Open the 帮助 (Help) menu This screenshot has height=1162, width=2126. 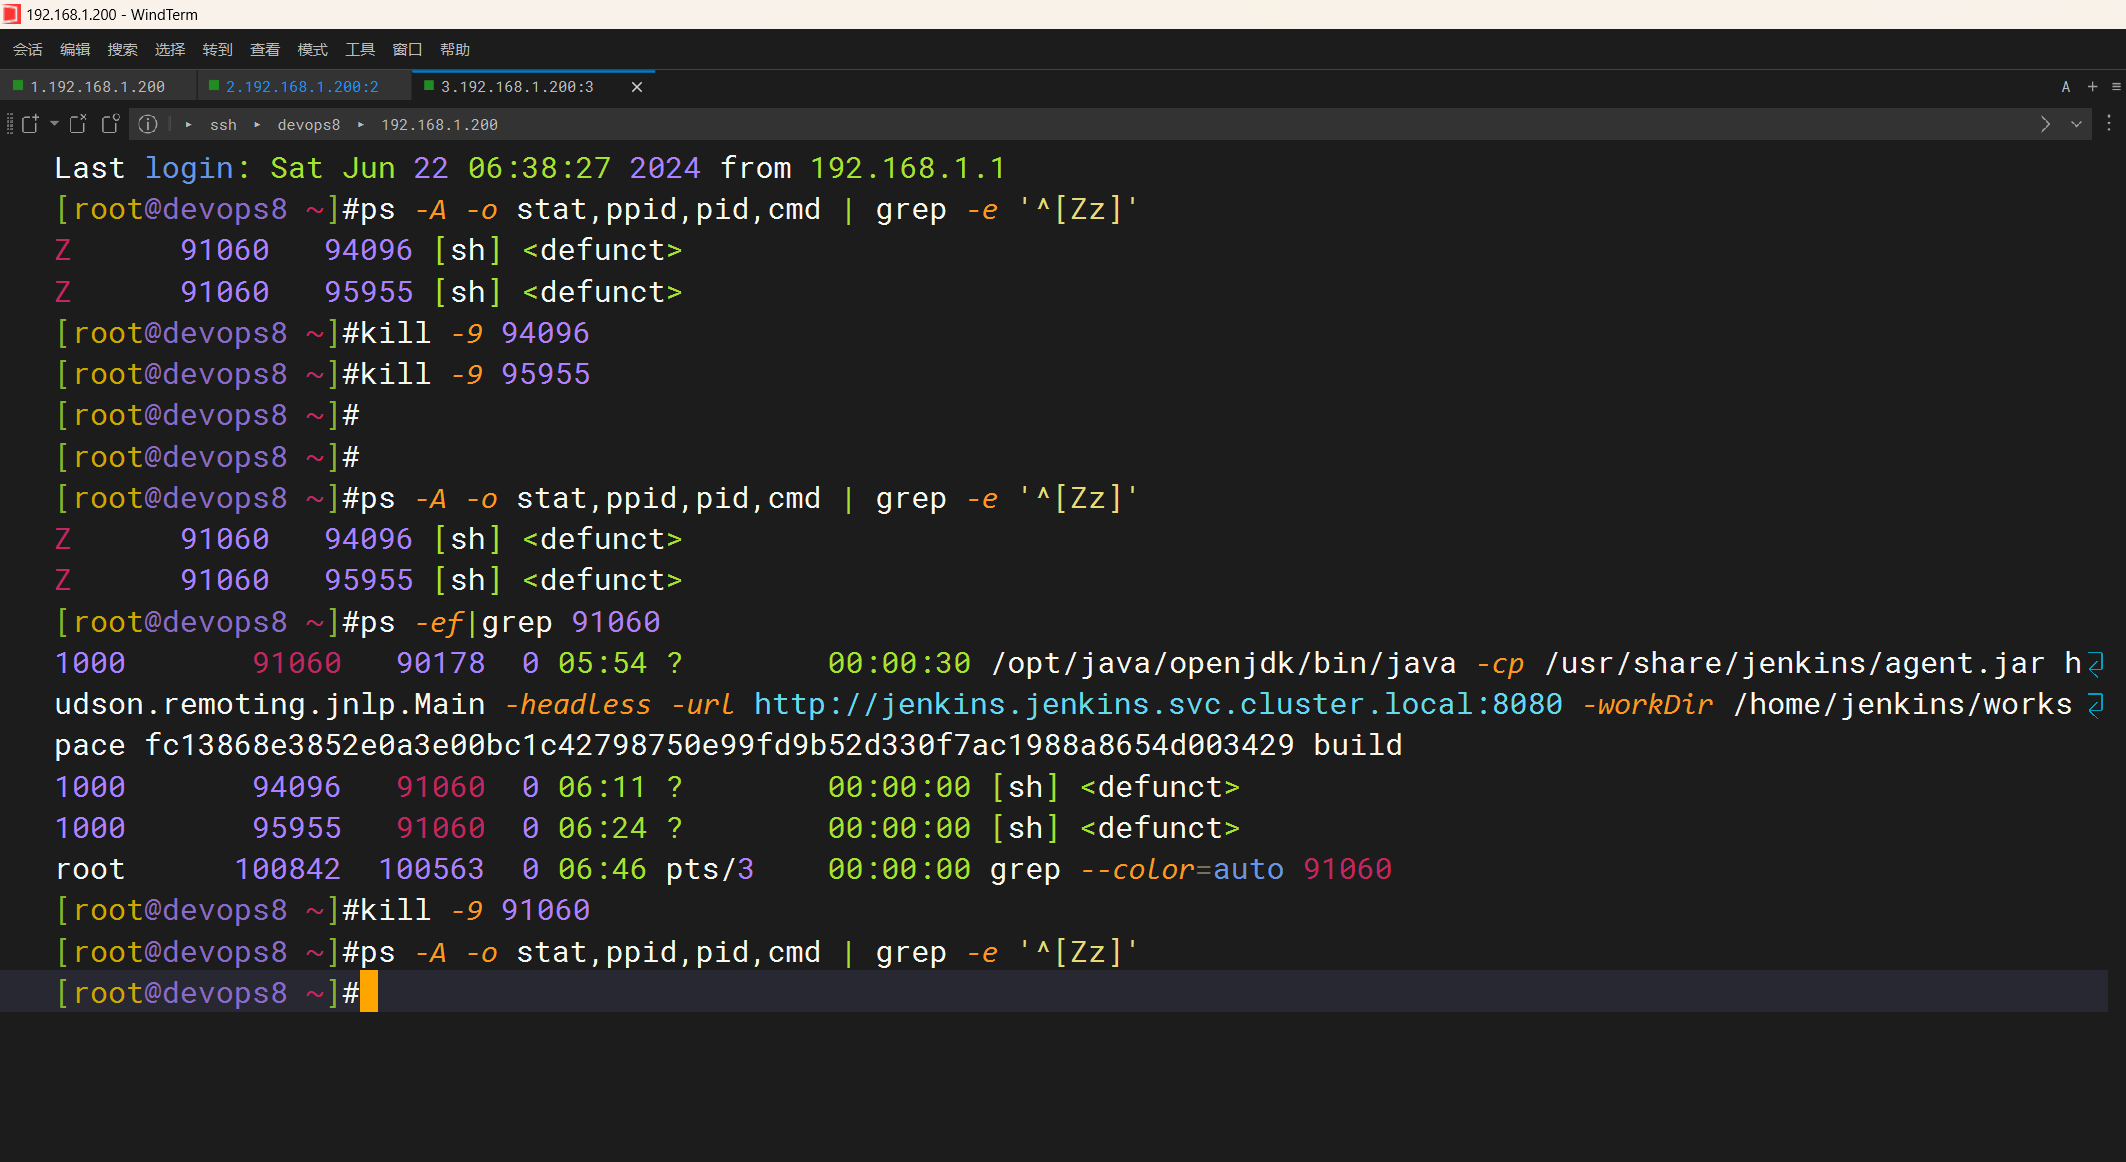[455, 49]
